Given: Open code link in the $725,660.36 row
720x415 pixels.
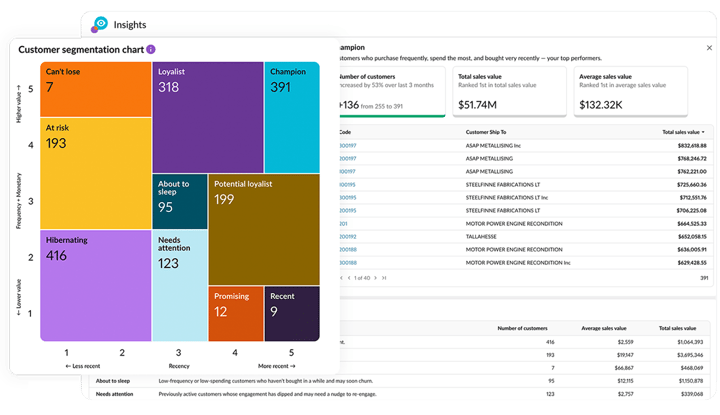Looking at the screenshot, I should [348, 185].
